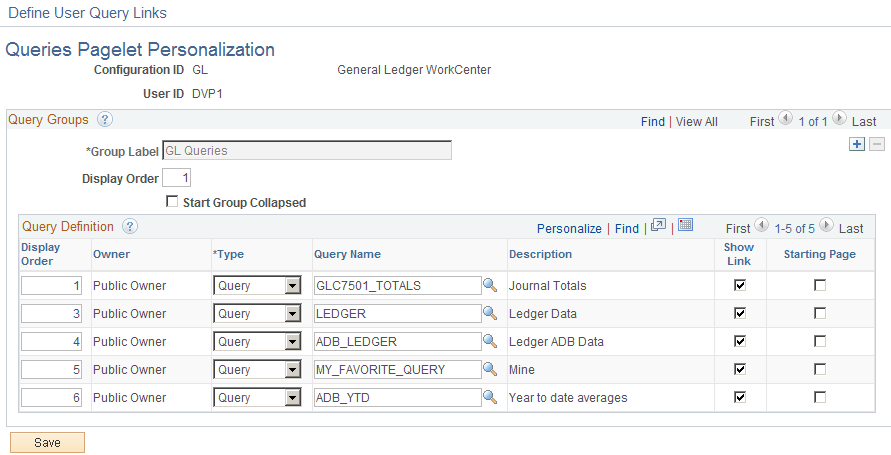This screenshot has height=455, width=891.
Task: Open Query Definition help icon
Action: 130,226
